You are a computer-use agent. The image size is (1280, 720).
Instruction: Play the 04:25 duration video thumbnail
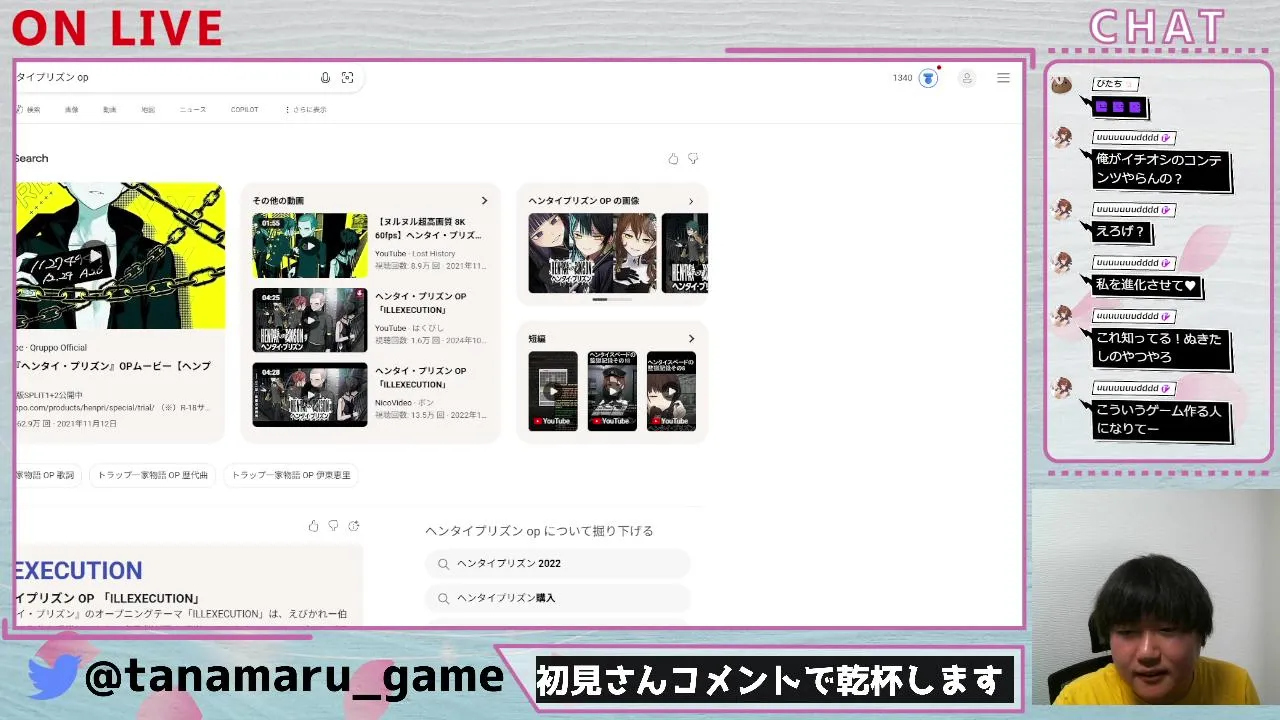click(310, 320)
